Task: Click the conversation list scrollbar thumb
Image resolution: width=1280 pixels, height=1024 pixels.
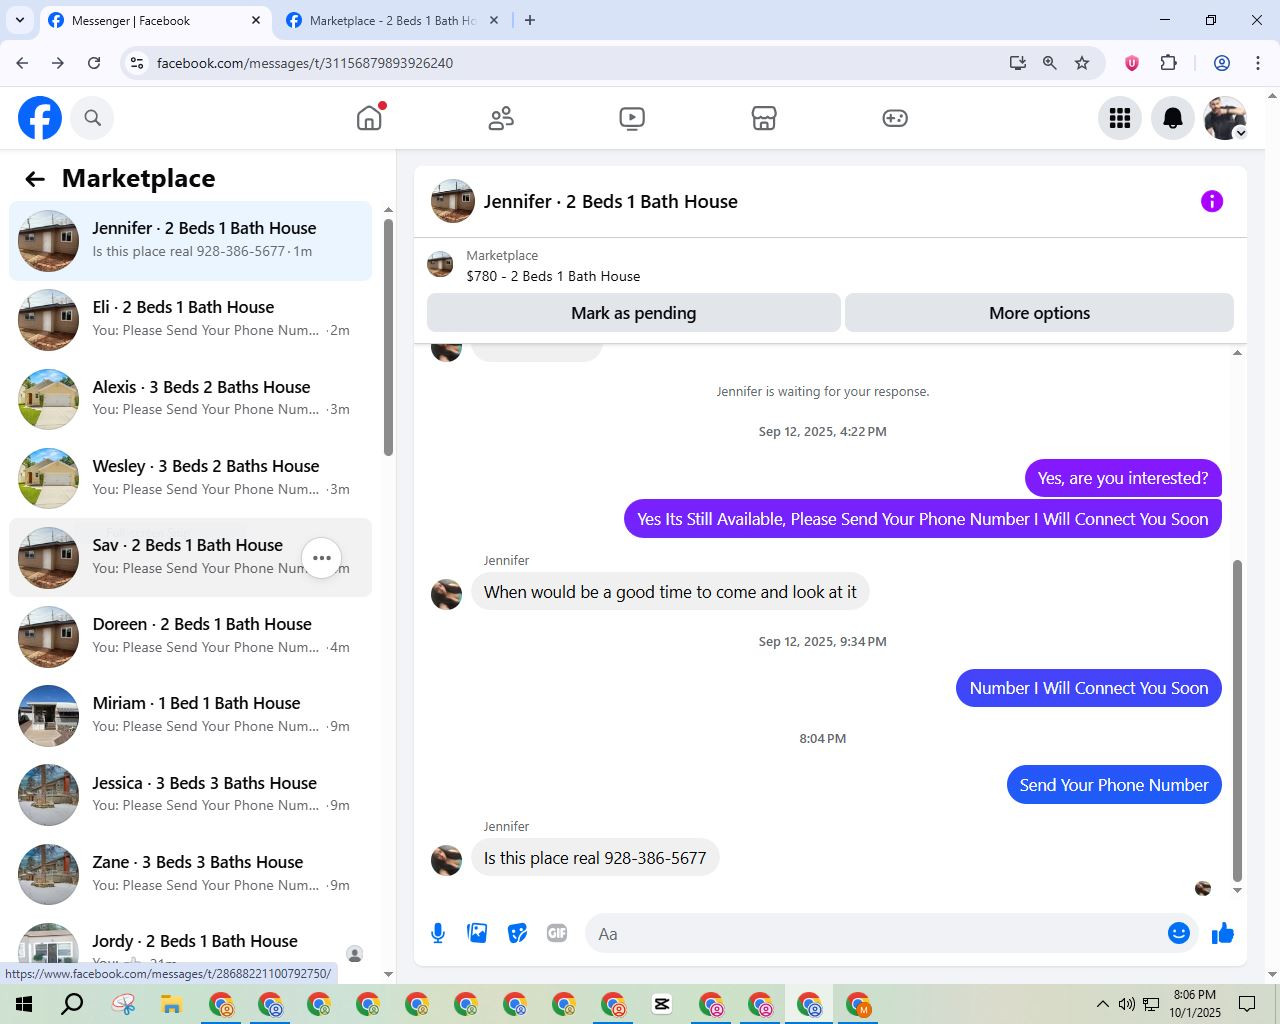Action: 388,337
